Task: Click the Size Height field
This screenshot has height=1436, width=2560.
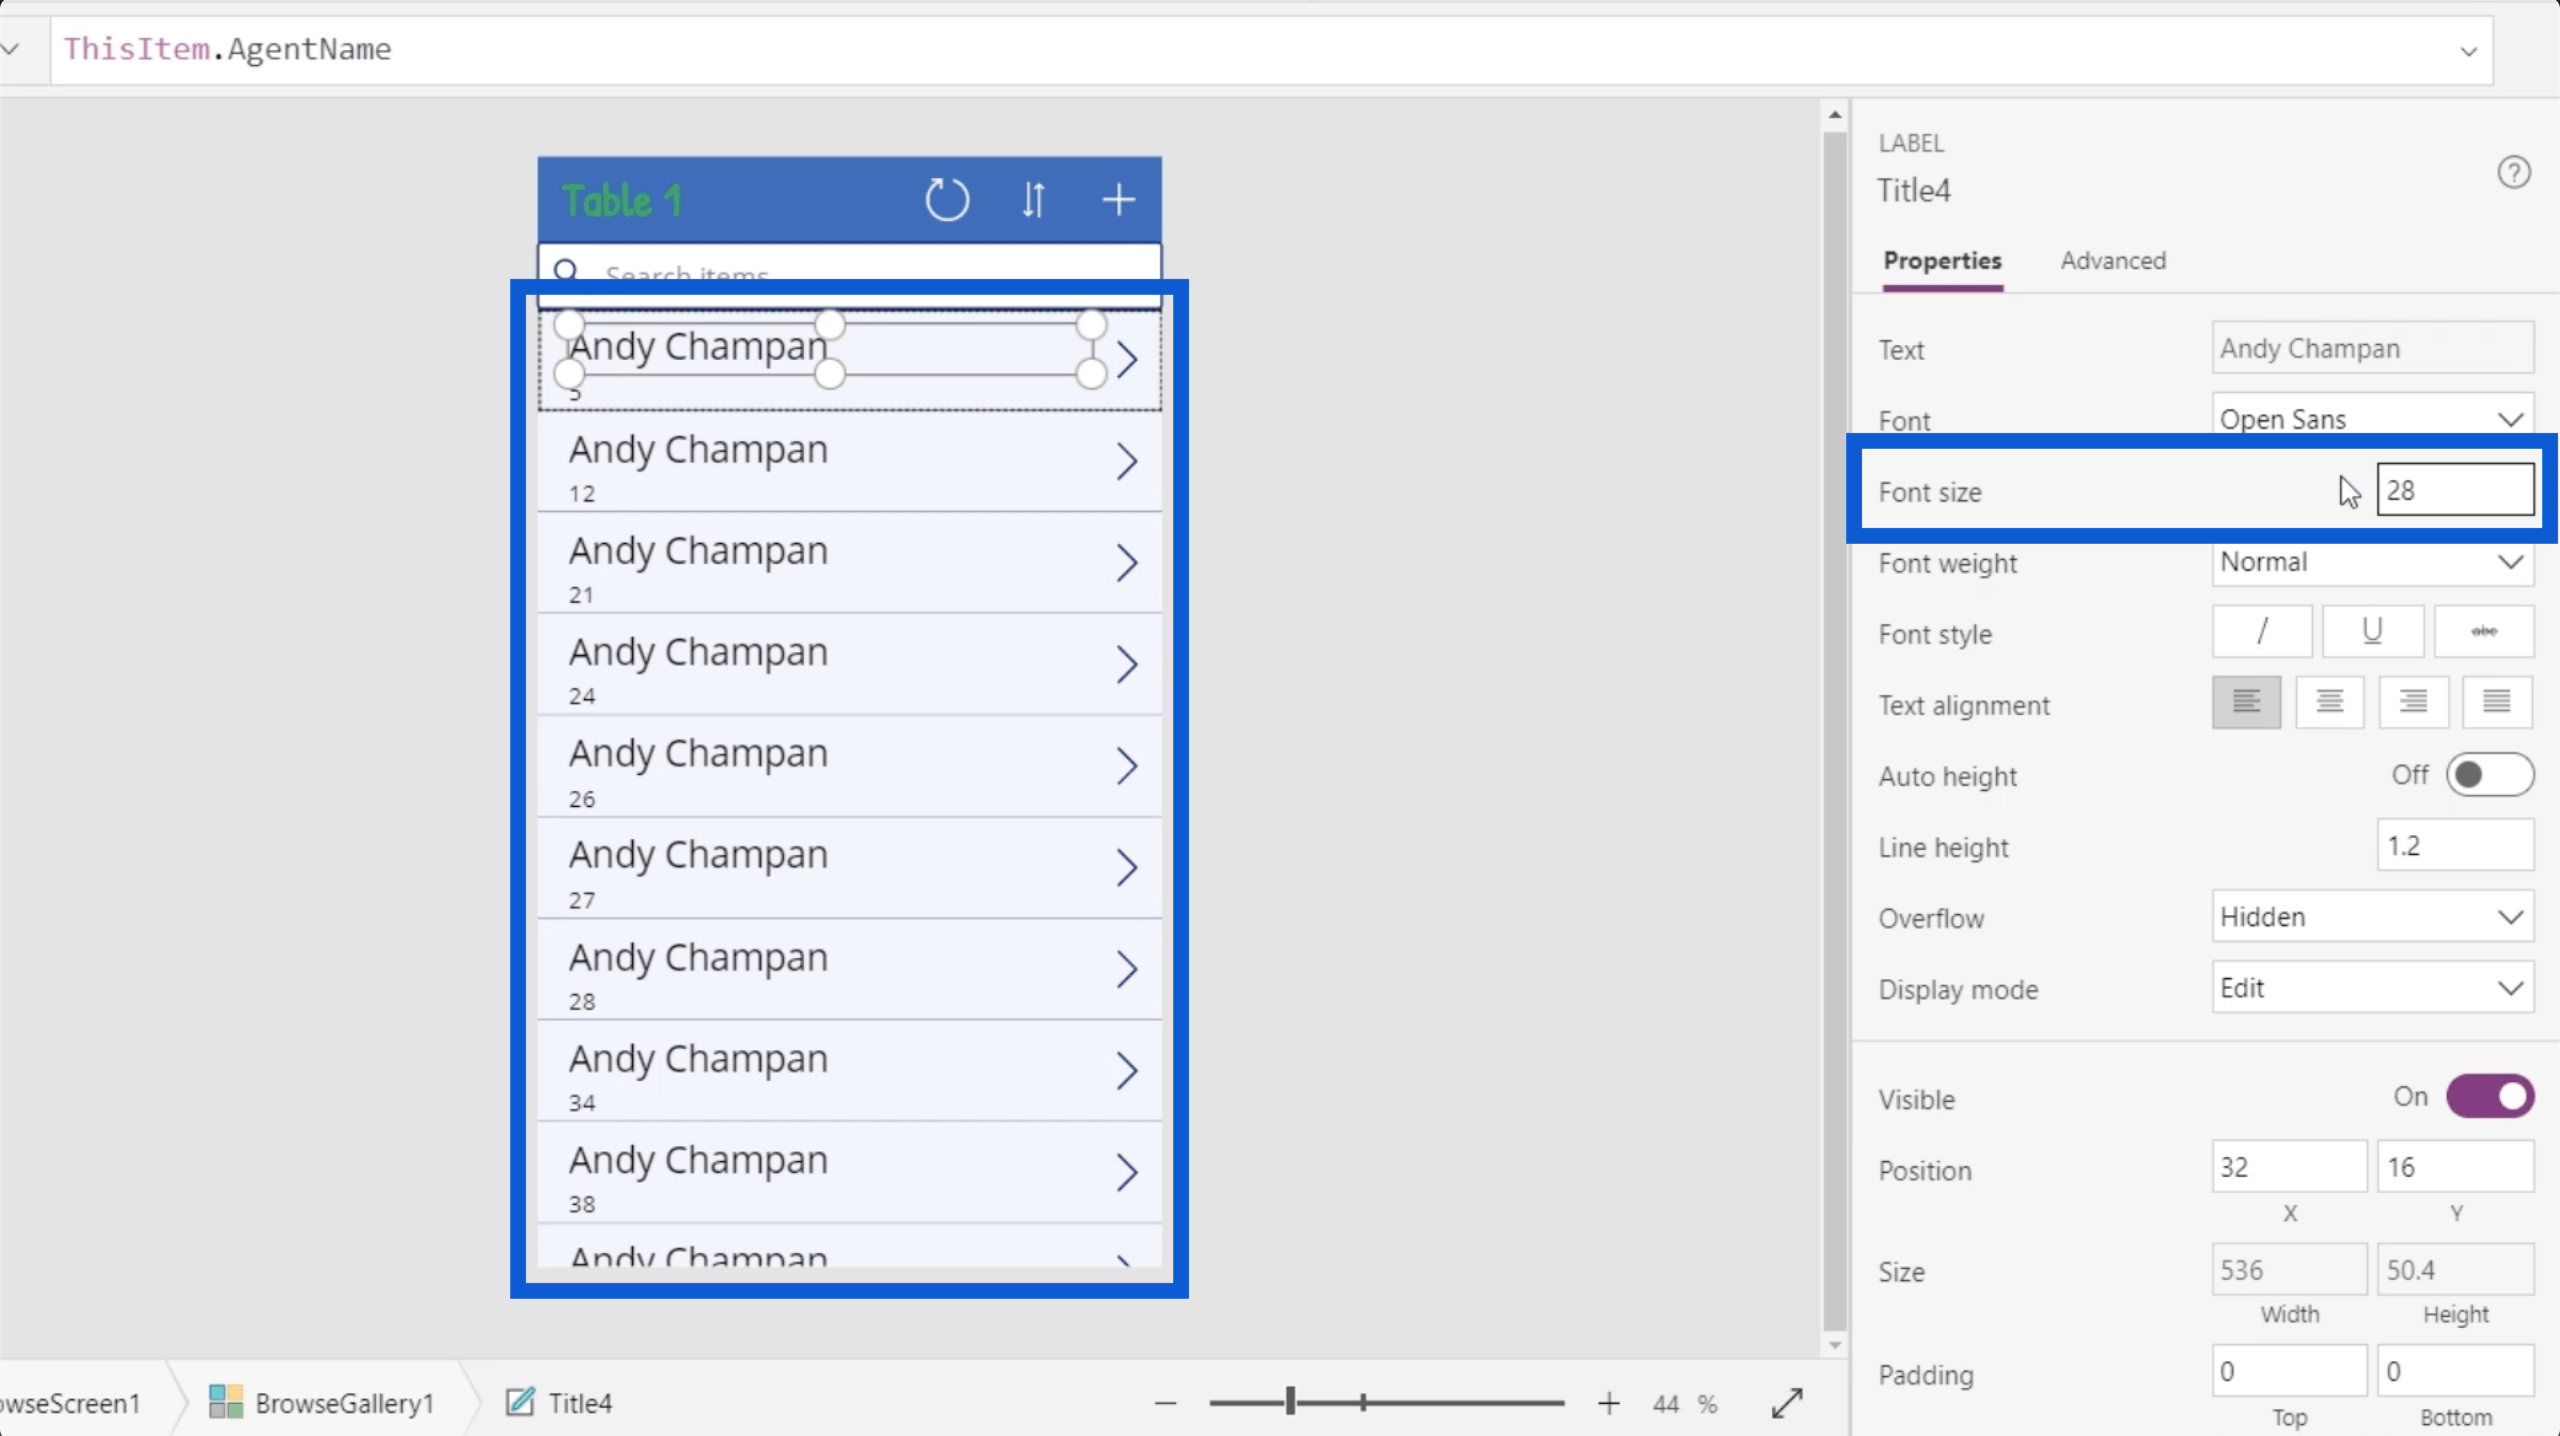Action: (x=2455, y=1270)
